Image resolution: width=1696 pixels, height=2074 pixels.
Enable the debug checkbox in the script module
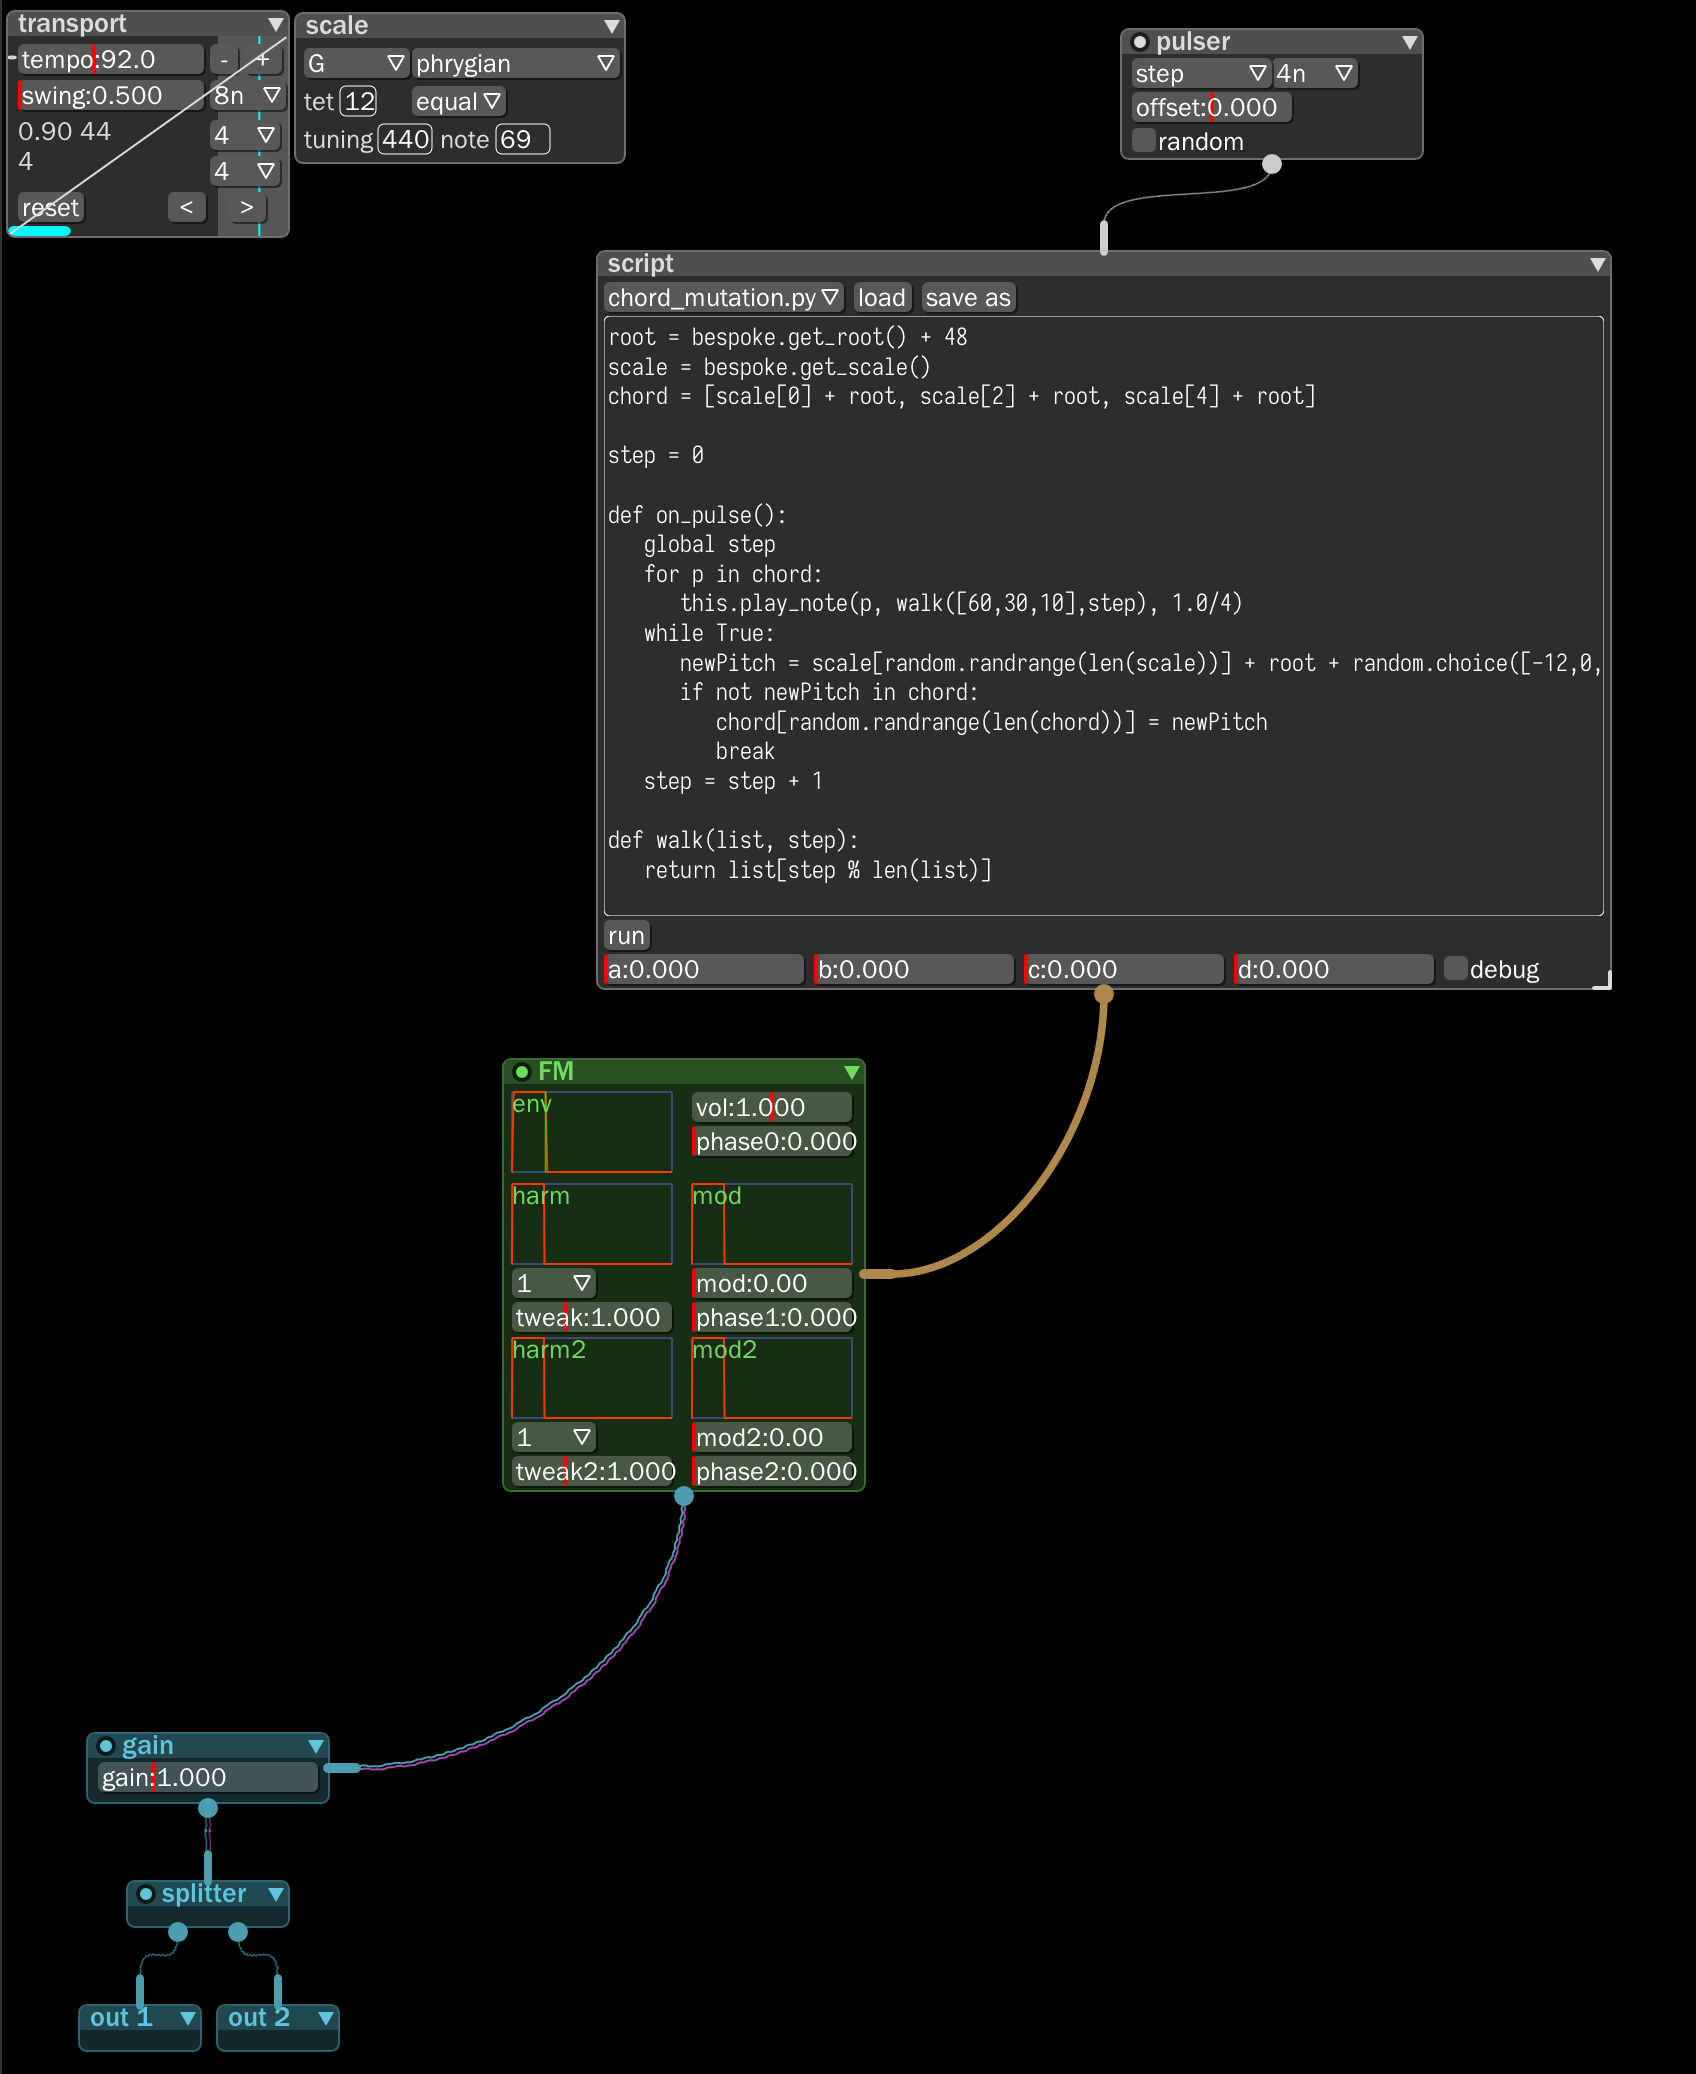(x=1455, y=967)
